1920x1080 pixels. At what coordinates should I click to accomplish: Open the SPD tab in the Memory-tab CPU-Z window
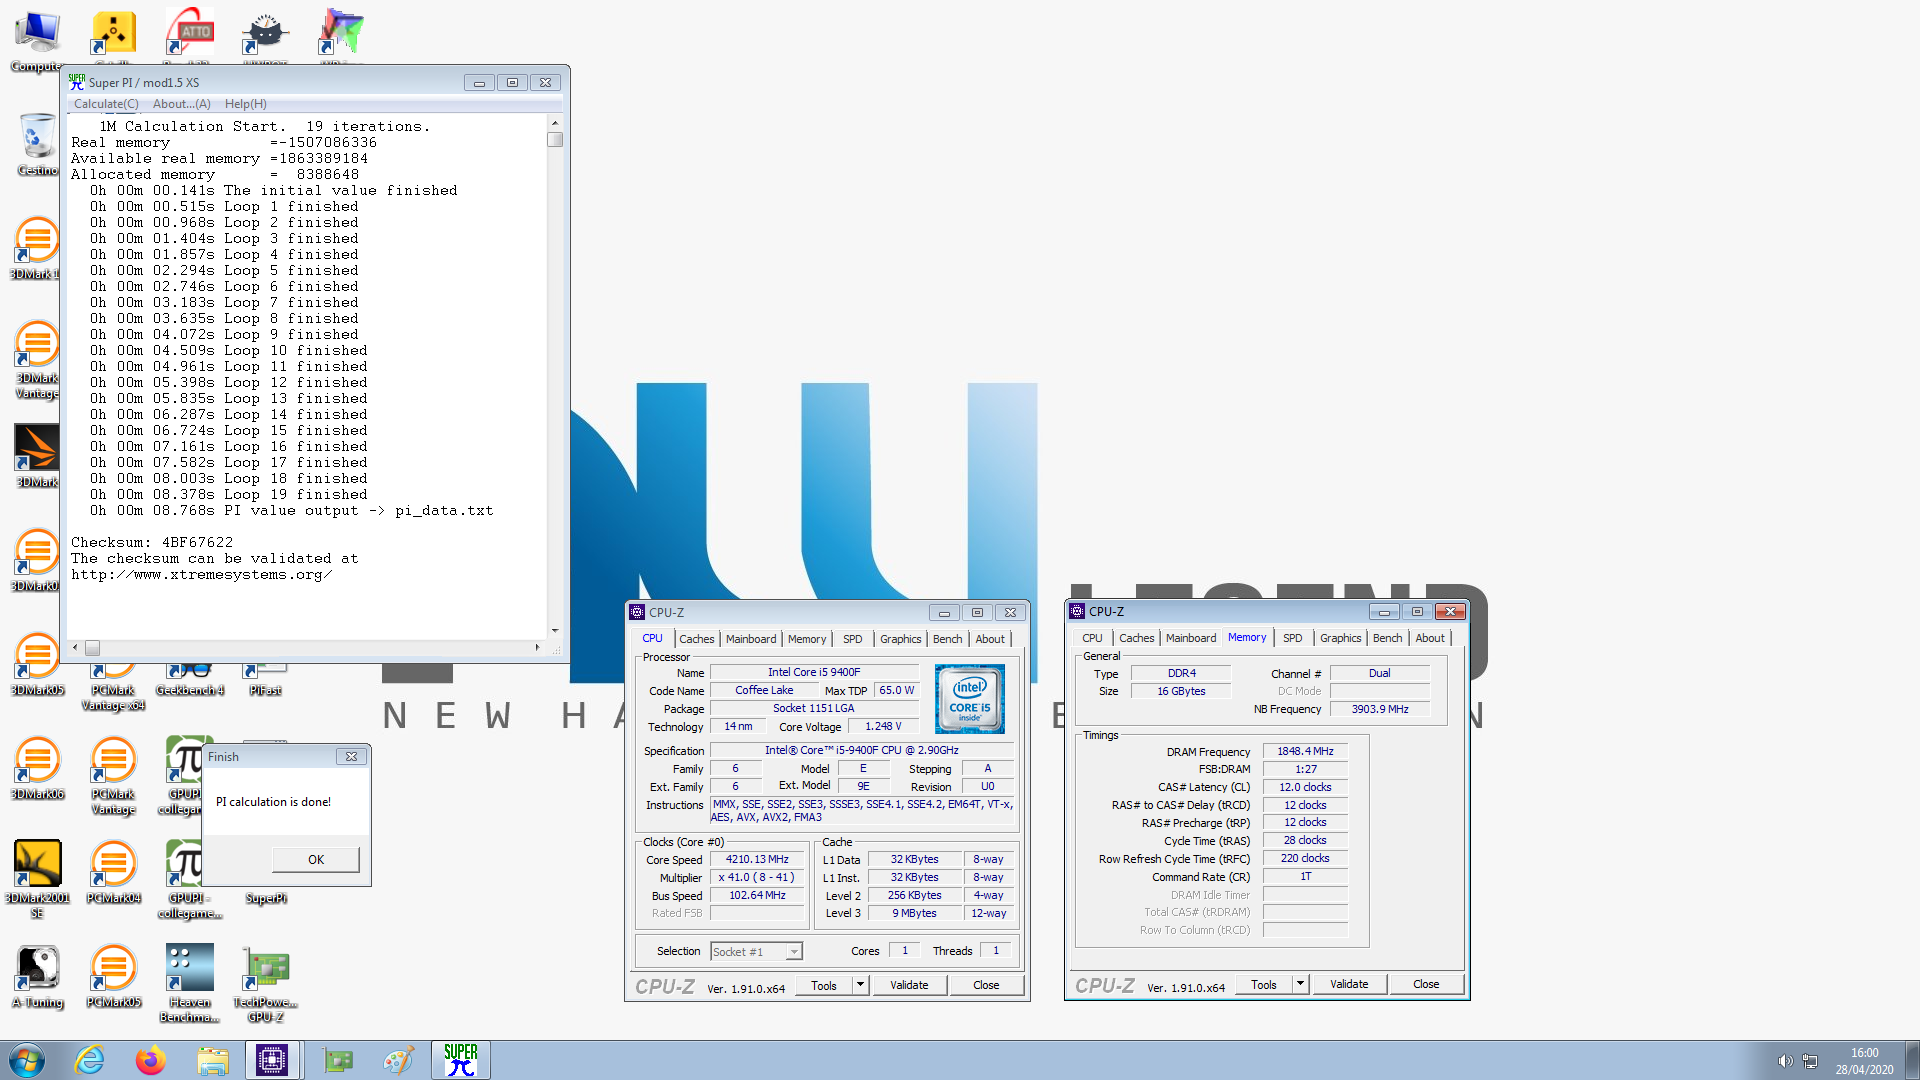(1293, 638)
